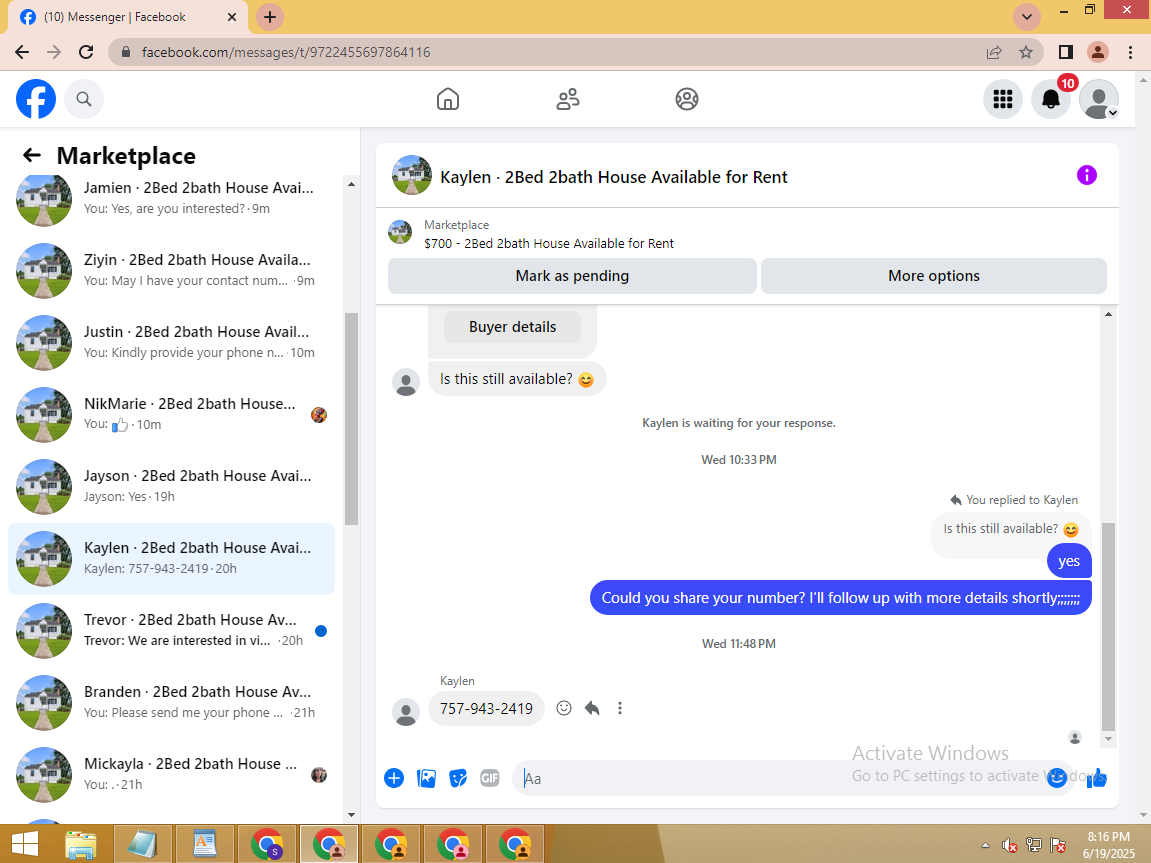Share this page icon in address bar
This screenshot has width=1151, height=863.
(x=994, y=52)
